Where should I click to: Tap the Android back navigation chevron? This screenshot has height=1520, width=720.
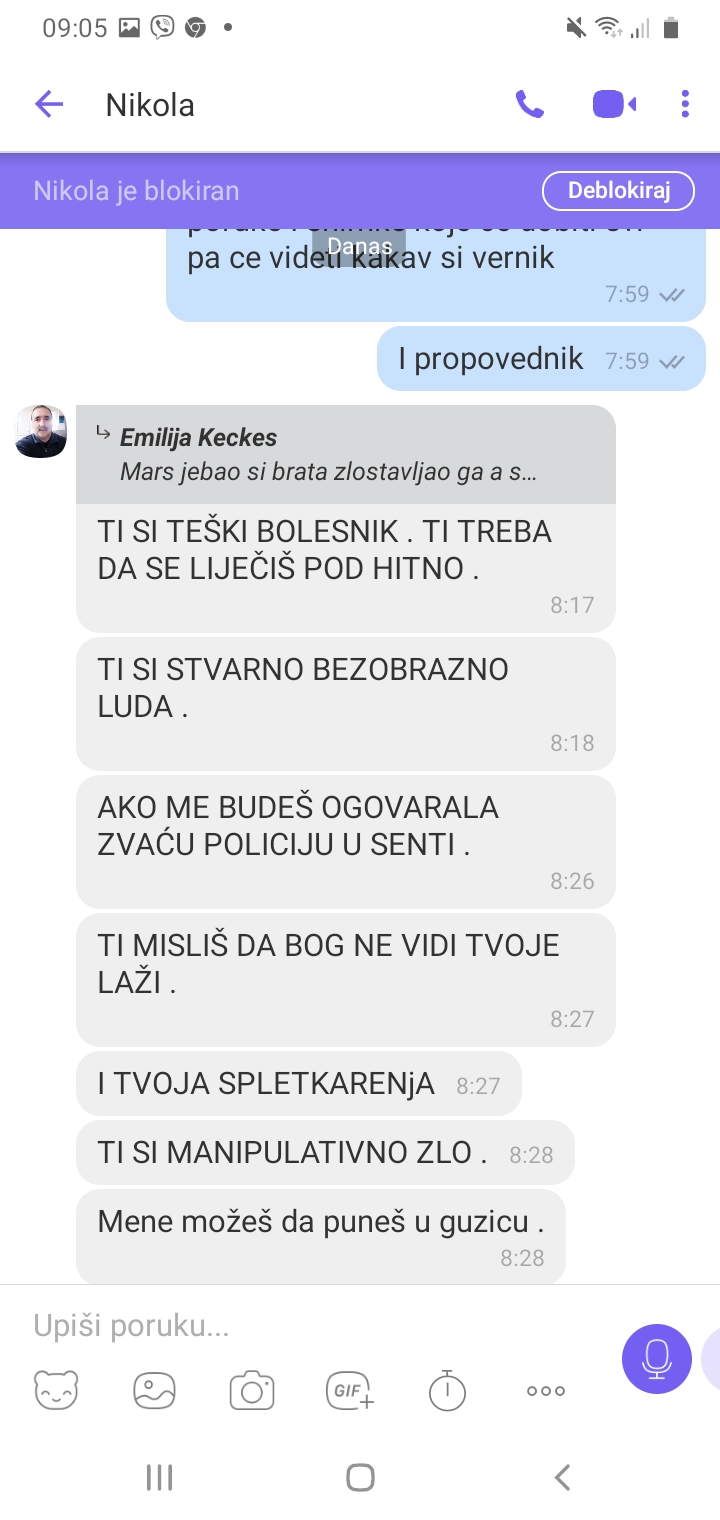562,1477
